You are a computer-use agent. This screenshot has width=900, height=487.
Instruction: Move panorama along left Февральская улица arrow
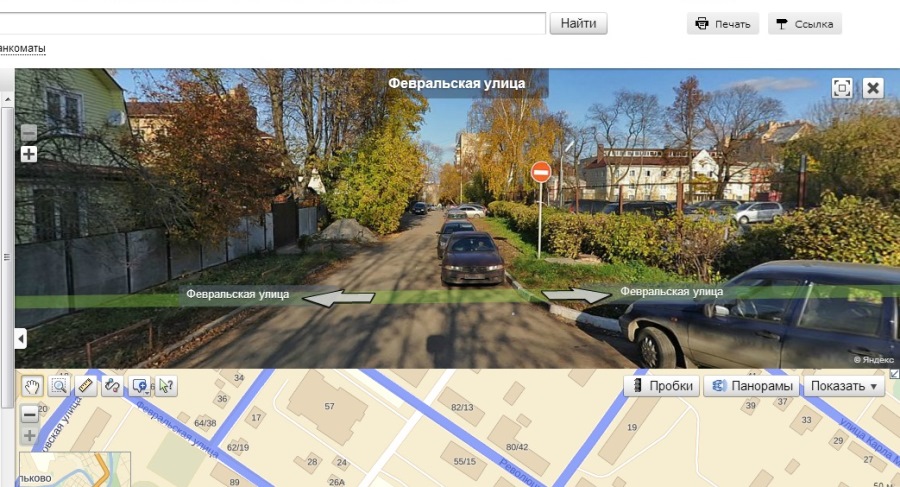tap(339, 297)
